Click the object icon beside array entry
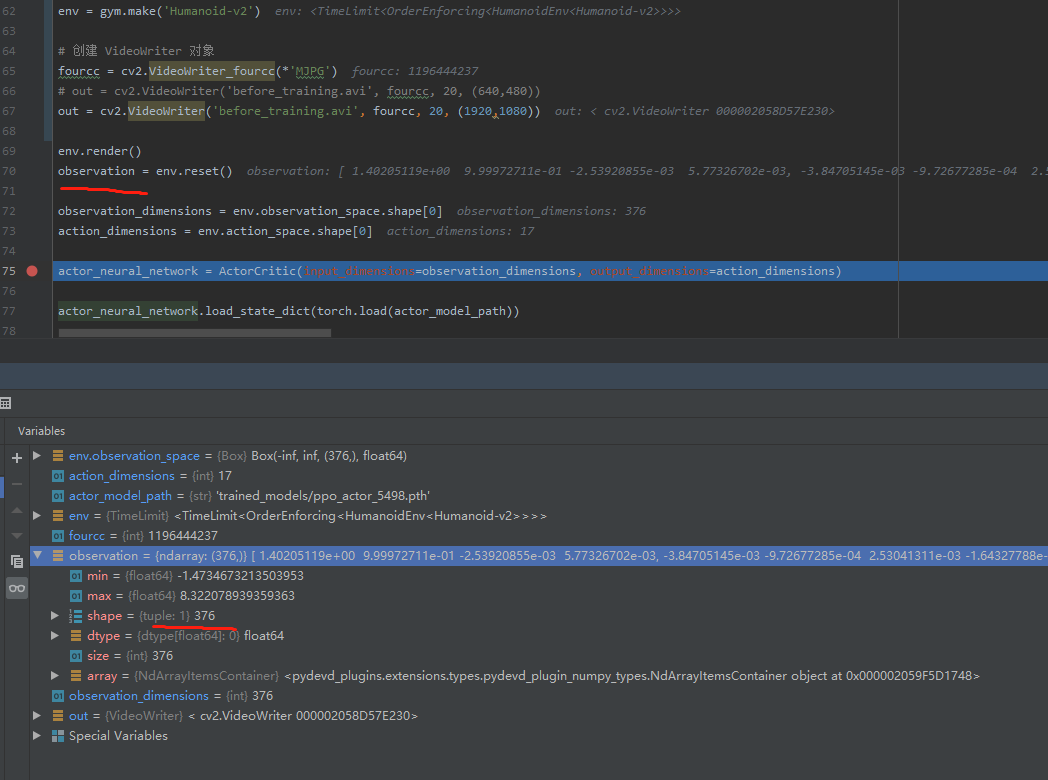The height and width of the screenshot is (780, 1048). pyautogui.click(x=76, y=676)
